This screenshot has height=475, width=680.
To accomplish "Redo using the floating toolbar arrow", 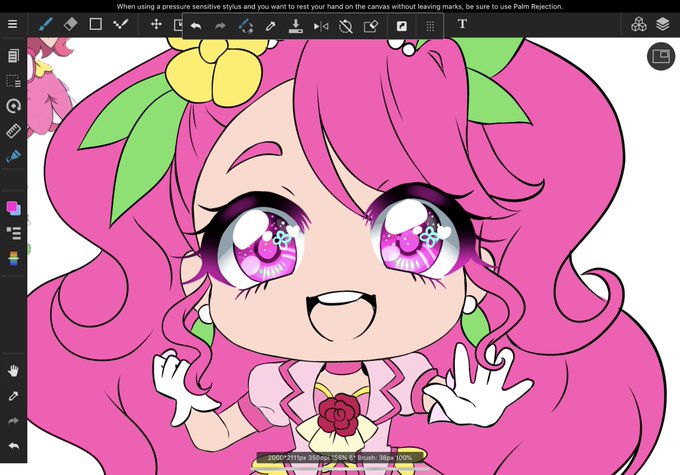I will (220, 26).
